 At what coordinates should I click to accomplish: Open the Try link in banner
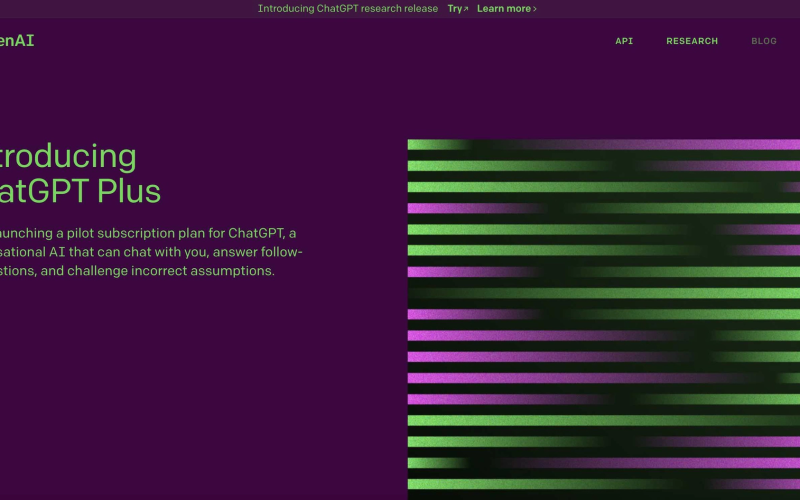tap(454, 9)
